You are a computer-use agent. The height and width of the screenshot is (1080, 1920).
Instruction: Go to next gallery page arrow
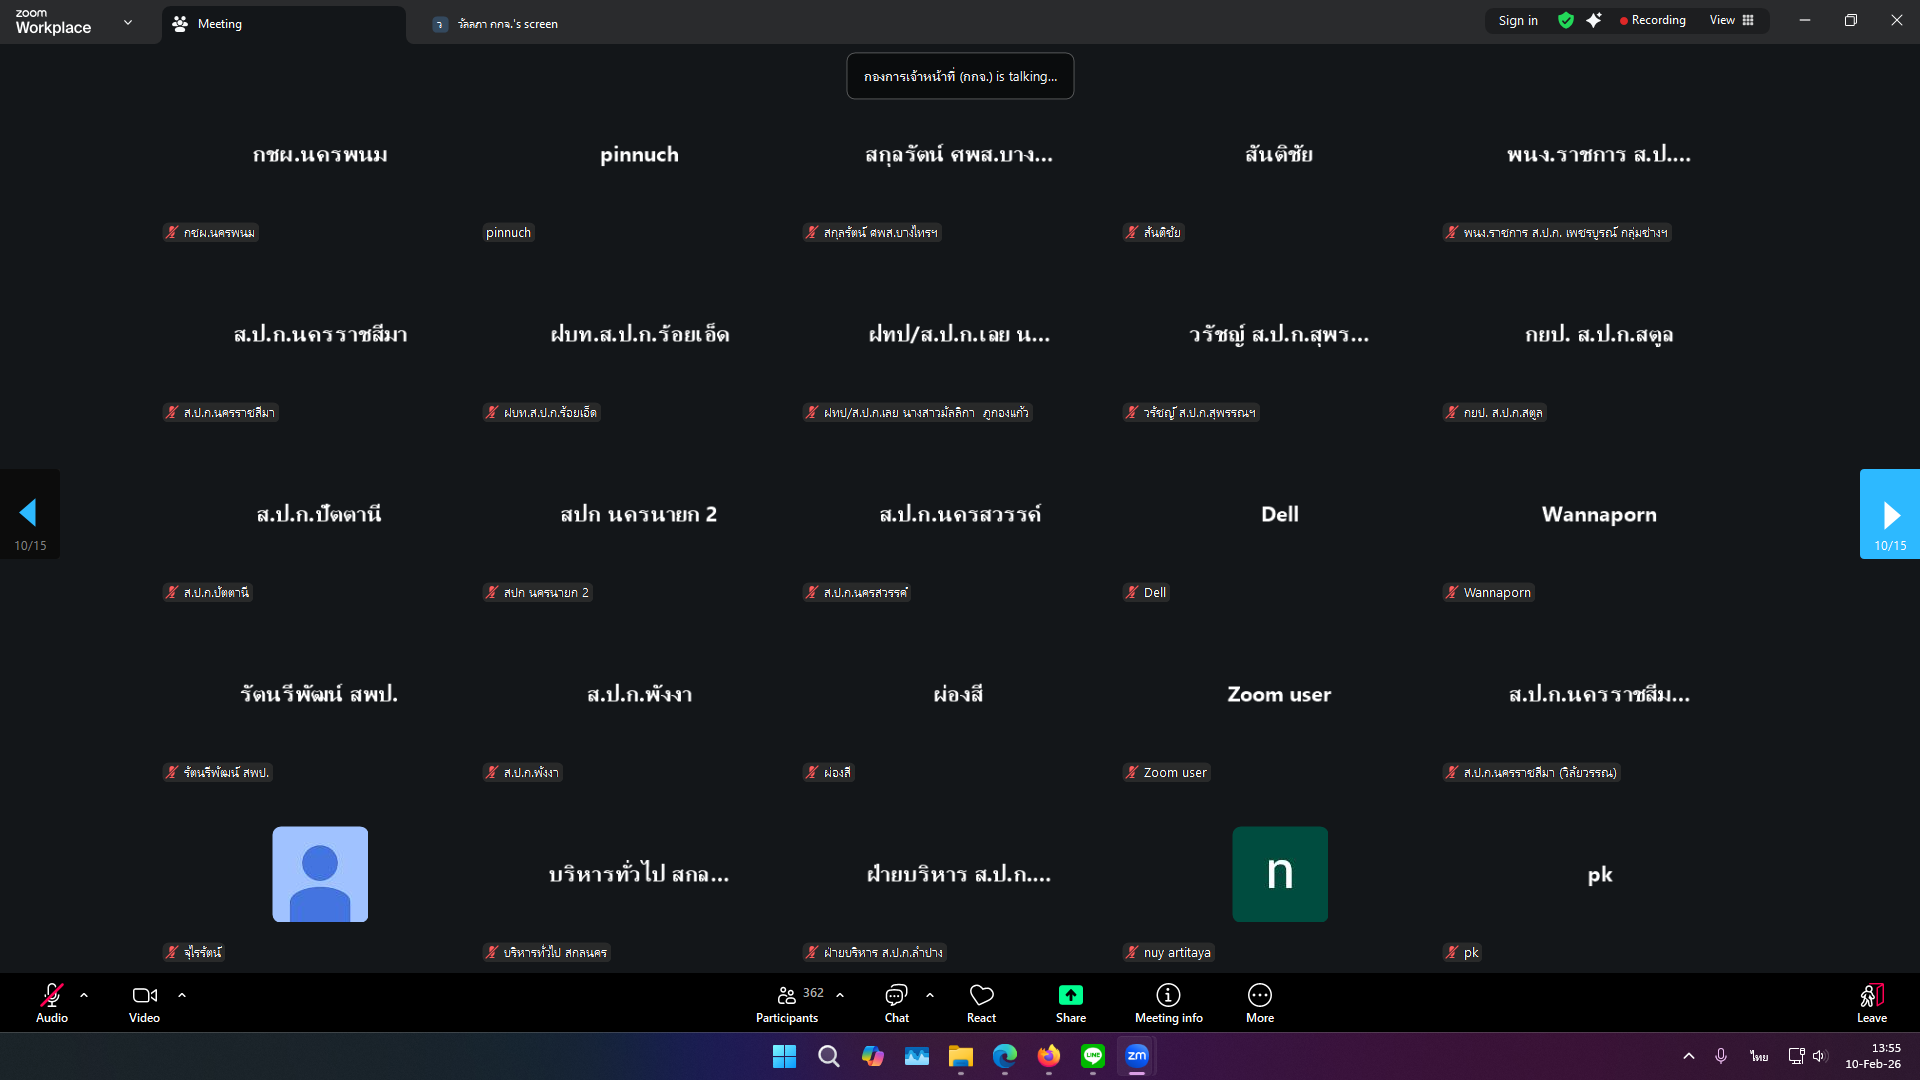(1890, 514)
